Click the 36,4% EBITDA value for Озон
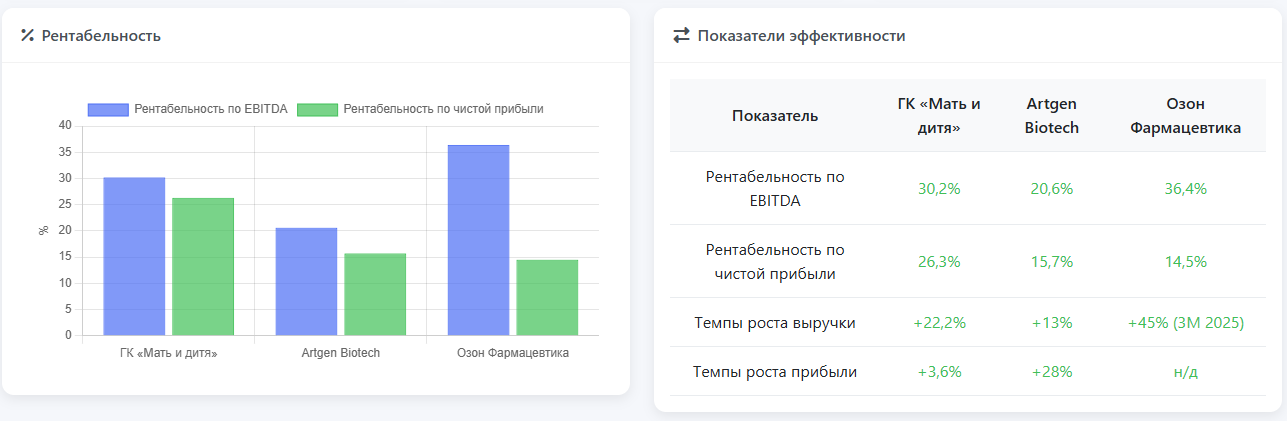Screen dimensions: 1287x421 1185,189
